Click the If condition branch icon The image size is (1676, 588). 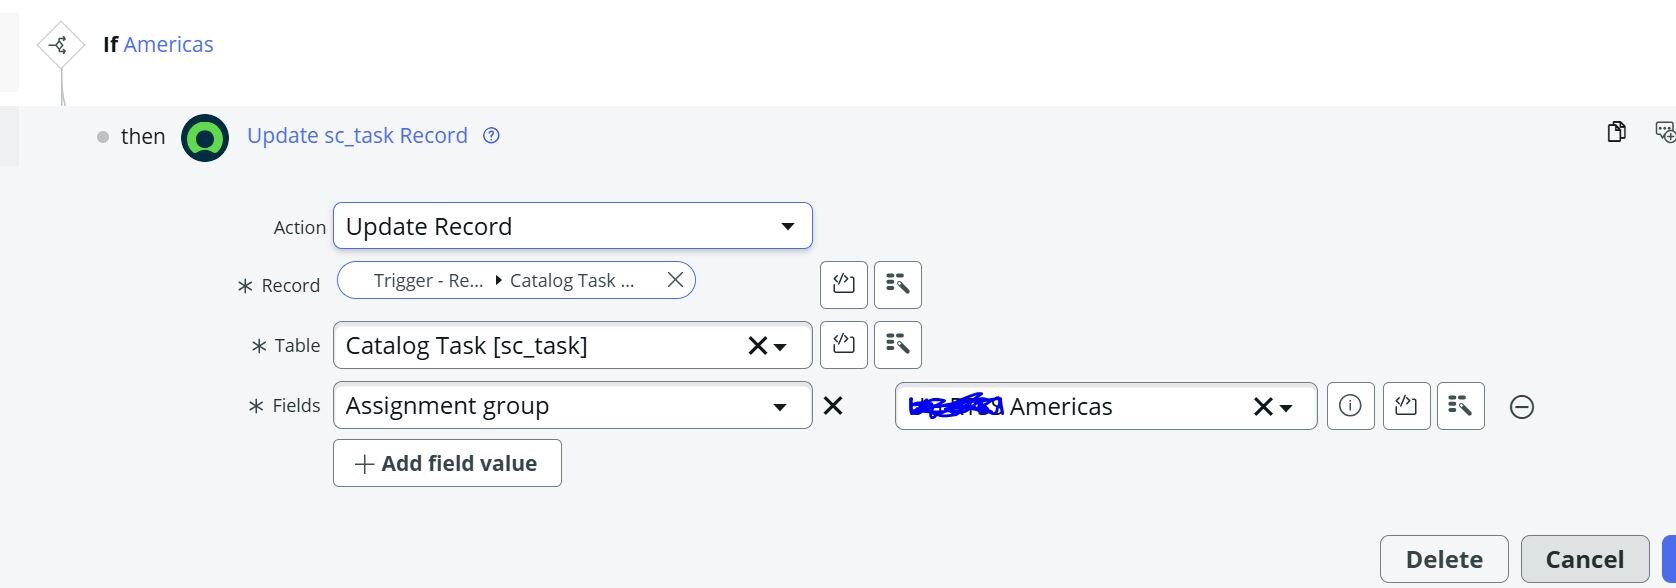click(x=60, y=45)
